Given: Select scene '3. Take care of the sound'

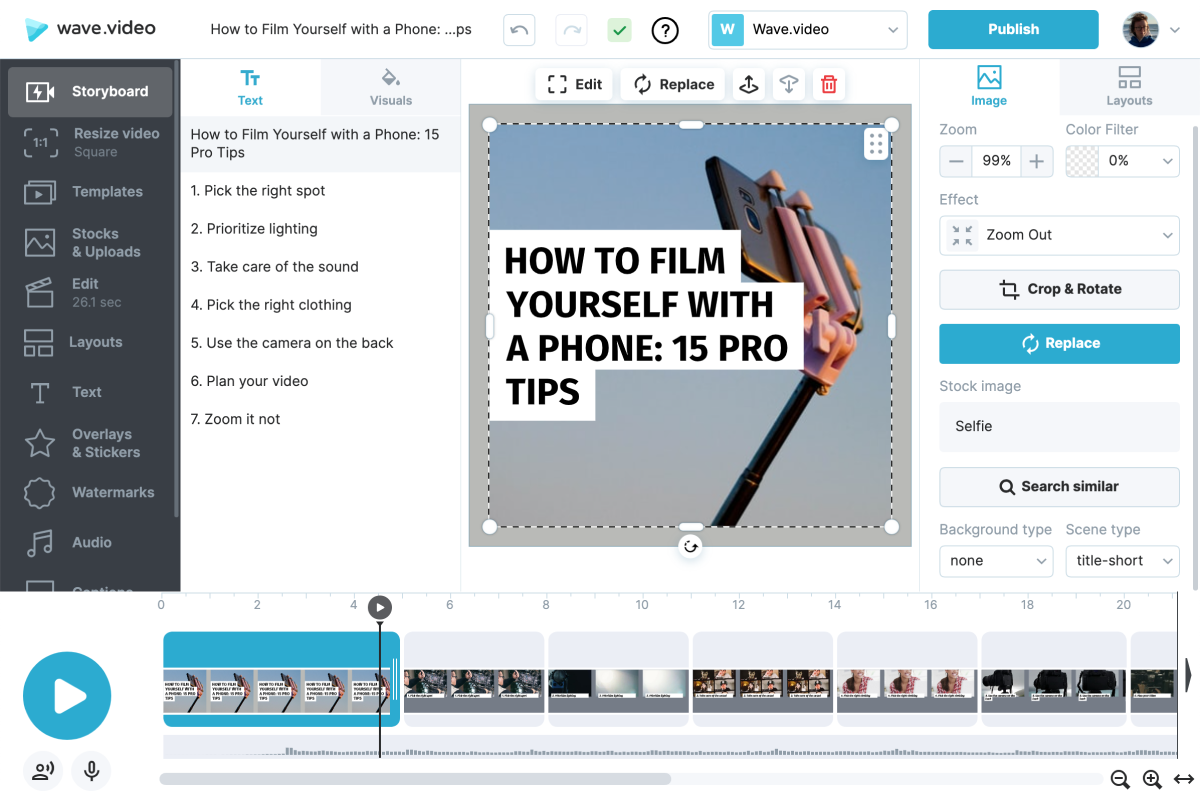Looking at the screenshot, I should tap(320, 267).
